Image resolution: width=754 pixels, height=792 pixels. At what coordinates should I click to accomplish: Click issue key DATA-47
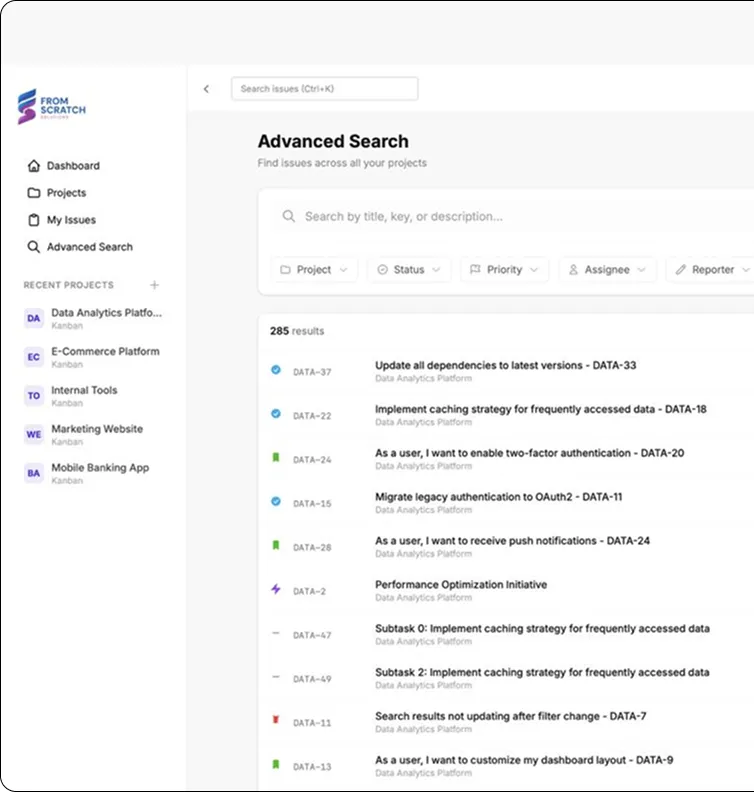click(x=312, y=635)
